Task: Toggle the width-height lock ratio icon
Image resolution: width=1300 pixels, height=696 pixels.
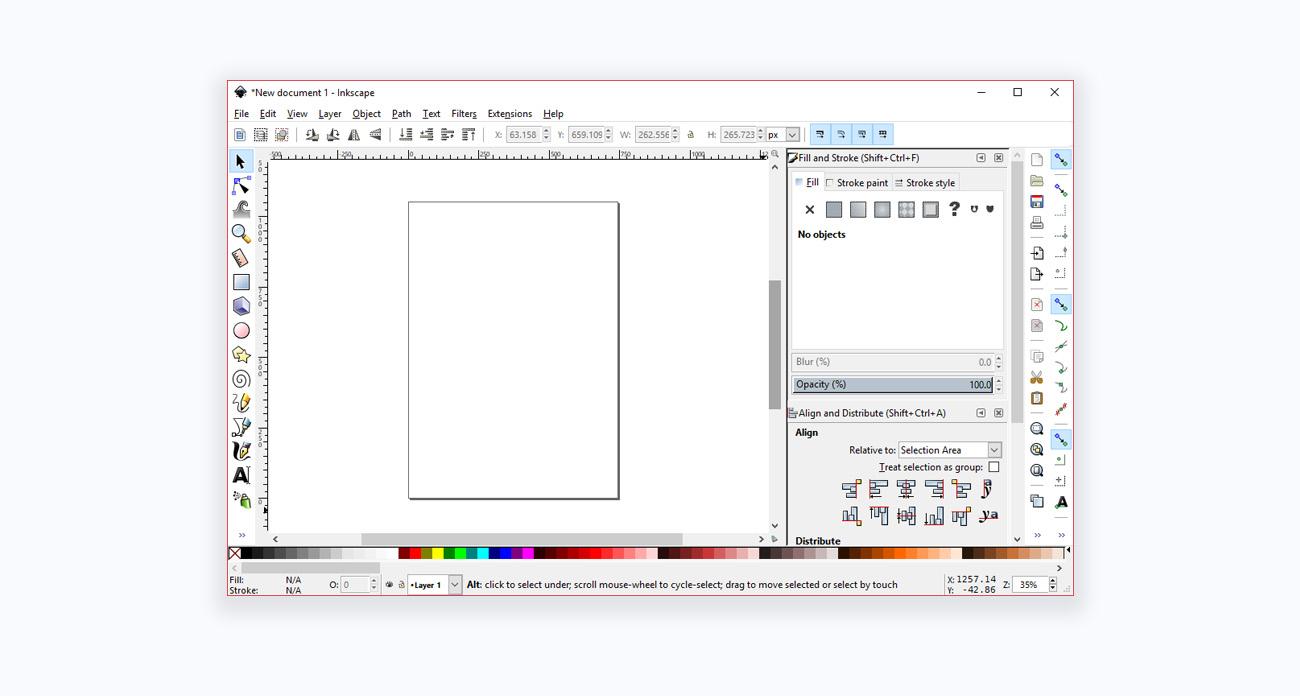Action: point(691,135)
